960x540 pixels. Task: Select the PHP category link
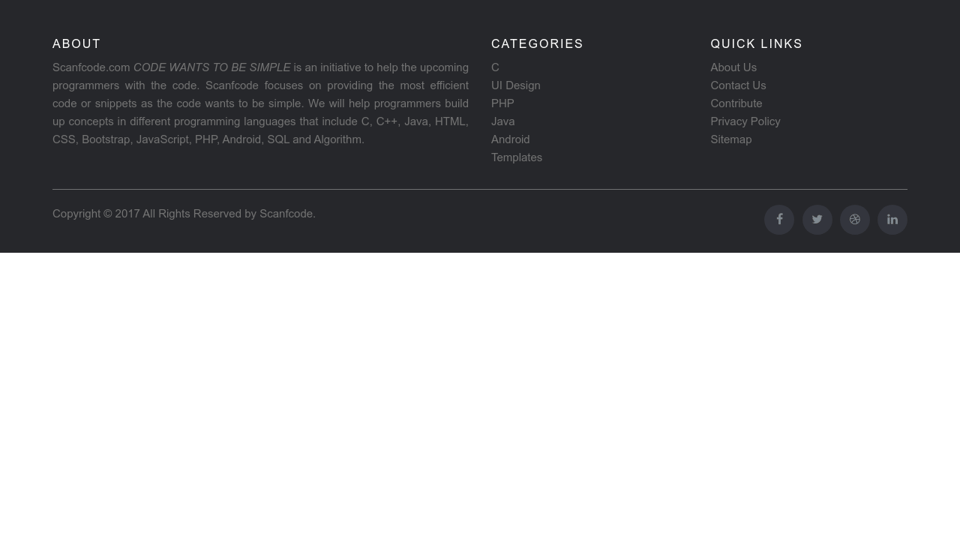(x=502, y=104)
